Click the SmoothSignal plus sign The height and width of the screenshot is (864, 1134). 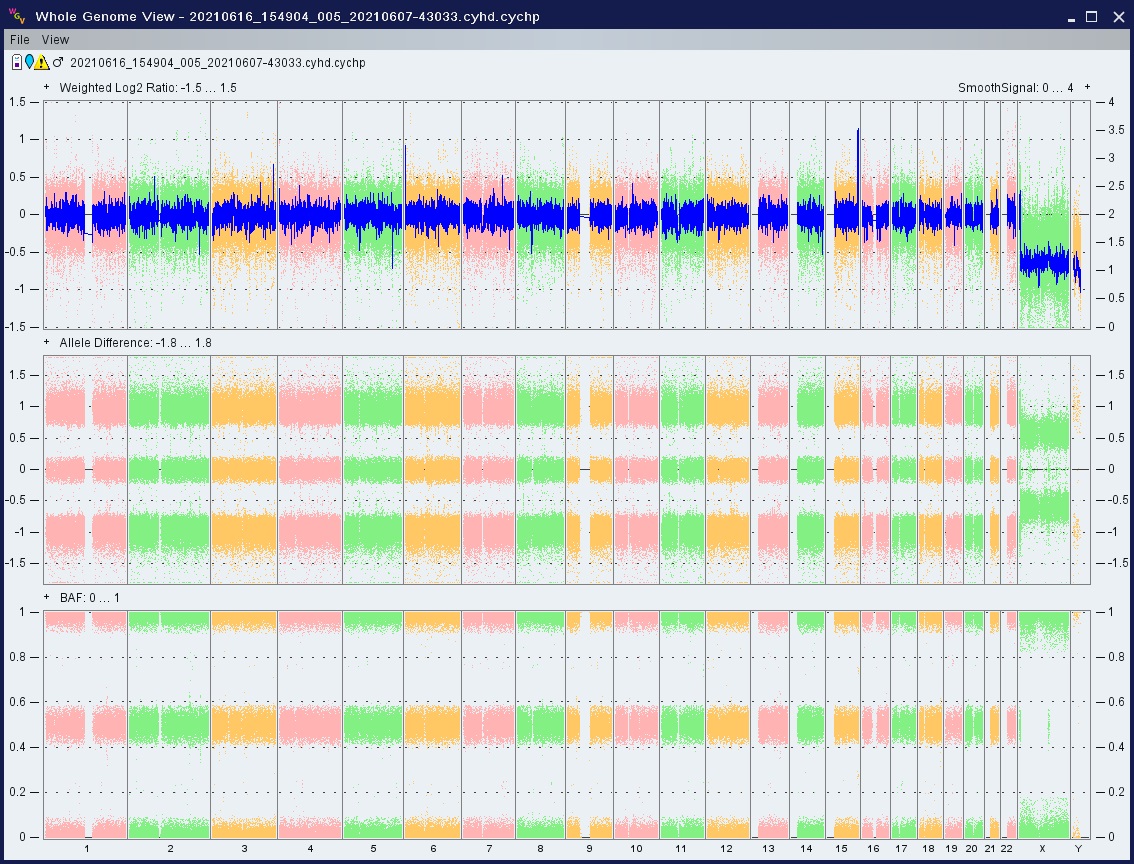point(1087,88)
